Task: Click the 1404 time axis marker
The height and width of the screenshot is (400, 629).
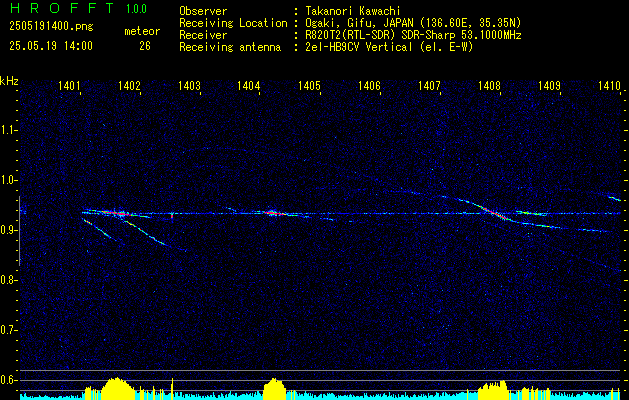Action: pyautogui.click(x=249, y=85)
